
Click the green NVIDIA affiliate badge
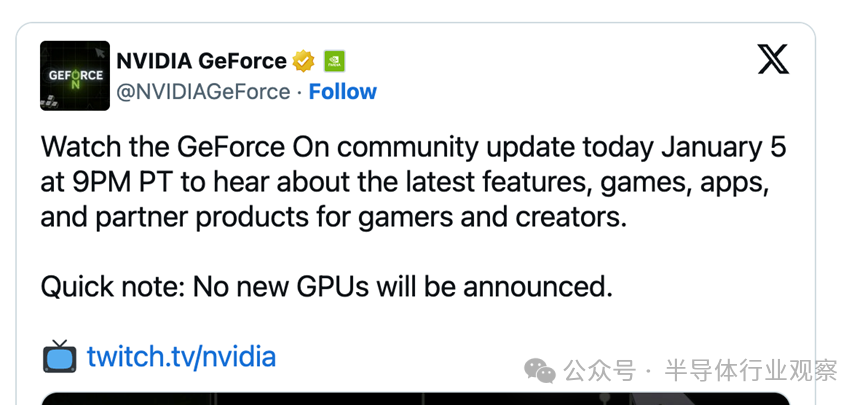pos(335,61)
